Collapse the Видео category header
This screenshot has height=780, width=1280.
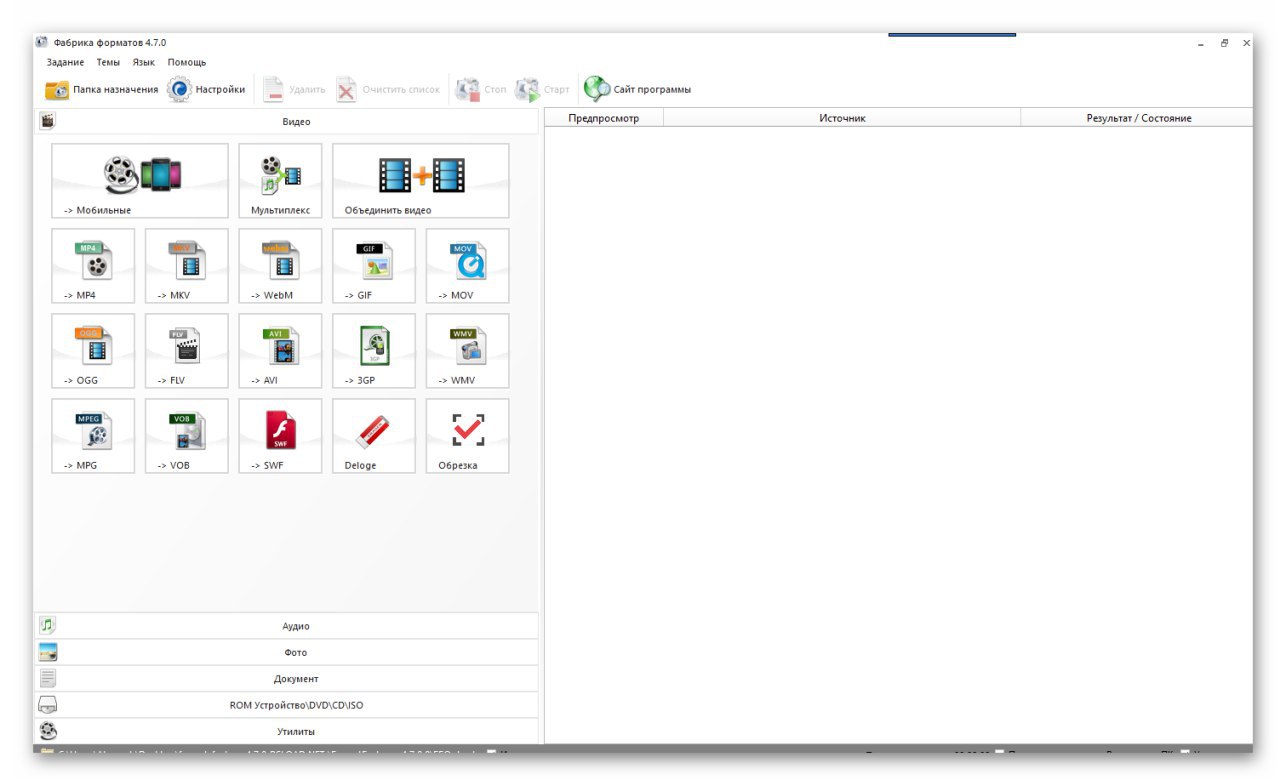286,122
